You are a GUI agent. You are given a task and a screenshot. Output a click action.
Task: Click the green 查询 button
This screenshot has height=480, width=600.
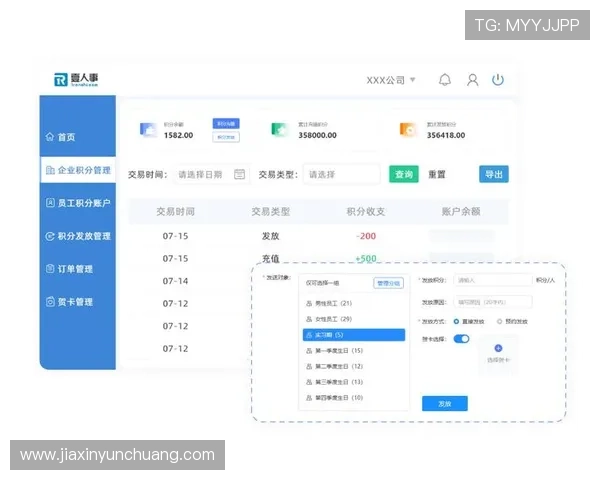coord(404,175)
